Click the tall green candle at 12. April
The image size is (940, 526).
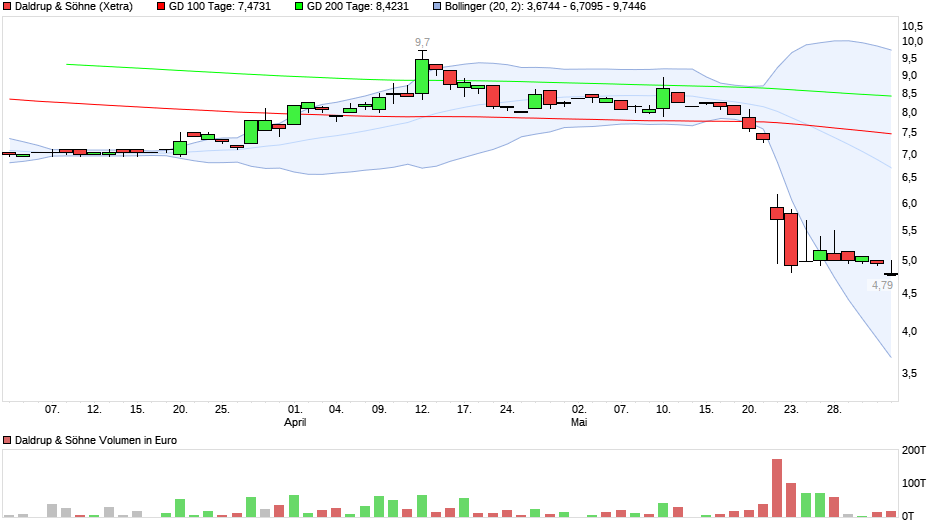422,76
